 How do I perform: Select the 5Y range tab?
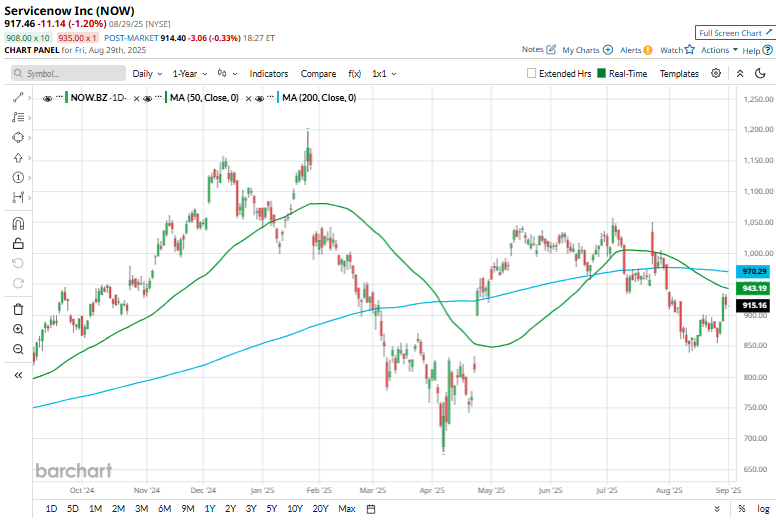tap(272, 509)
